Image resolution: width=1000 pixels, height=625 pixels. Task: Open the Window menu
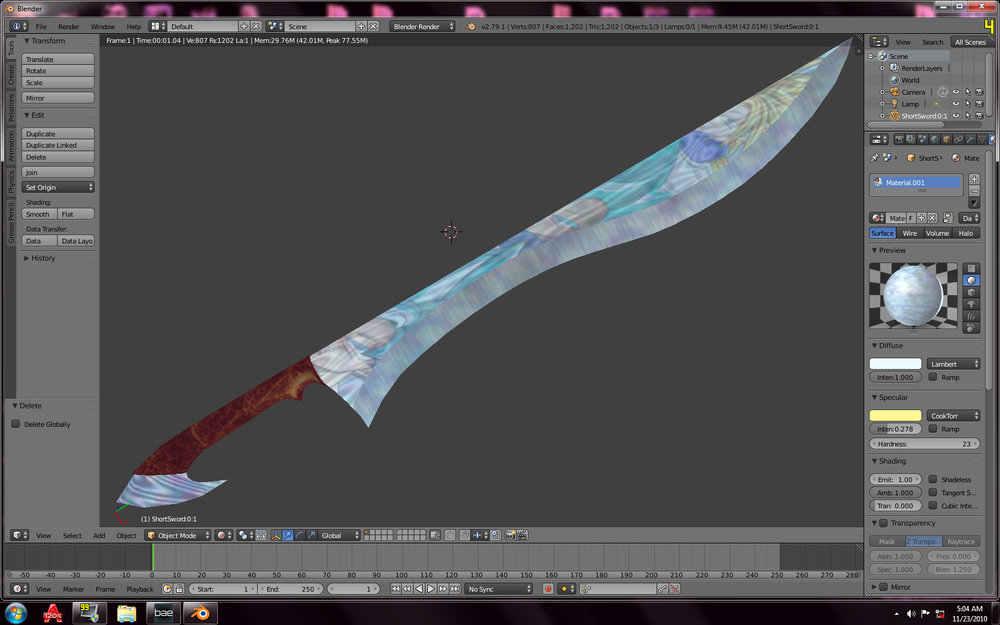(x=103, y=27)
